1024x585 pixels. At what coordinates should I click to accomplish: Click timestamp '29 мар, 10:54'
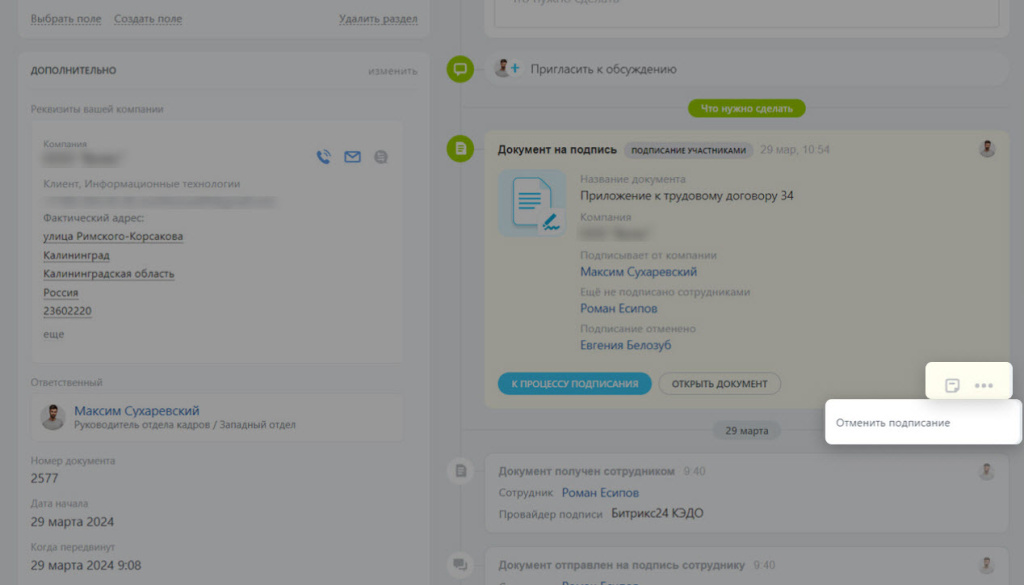[795, 150]
